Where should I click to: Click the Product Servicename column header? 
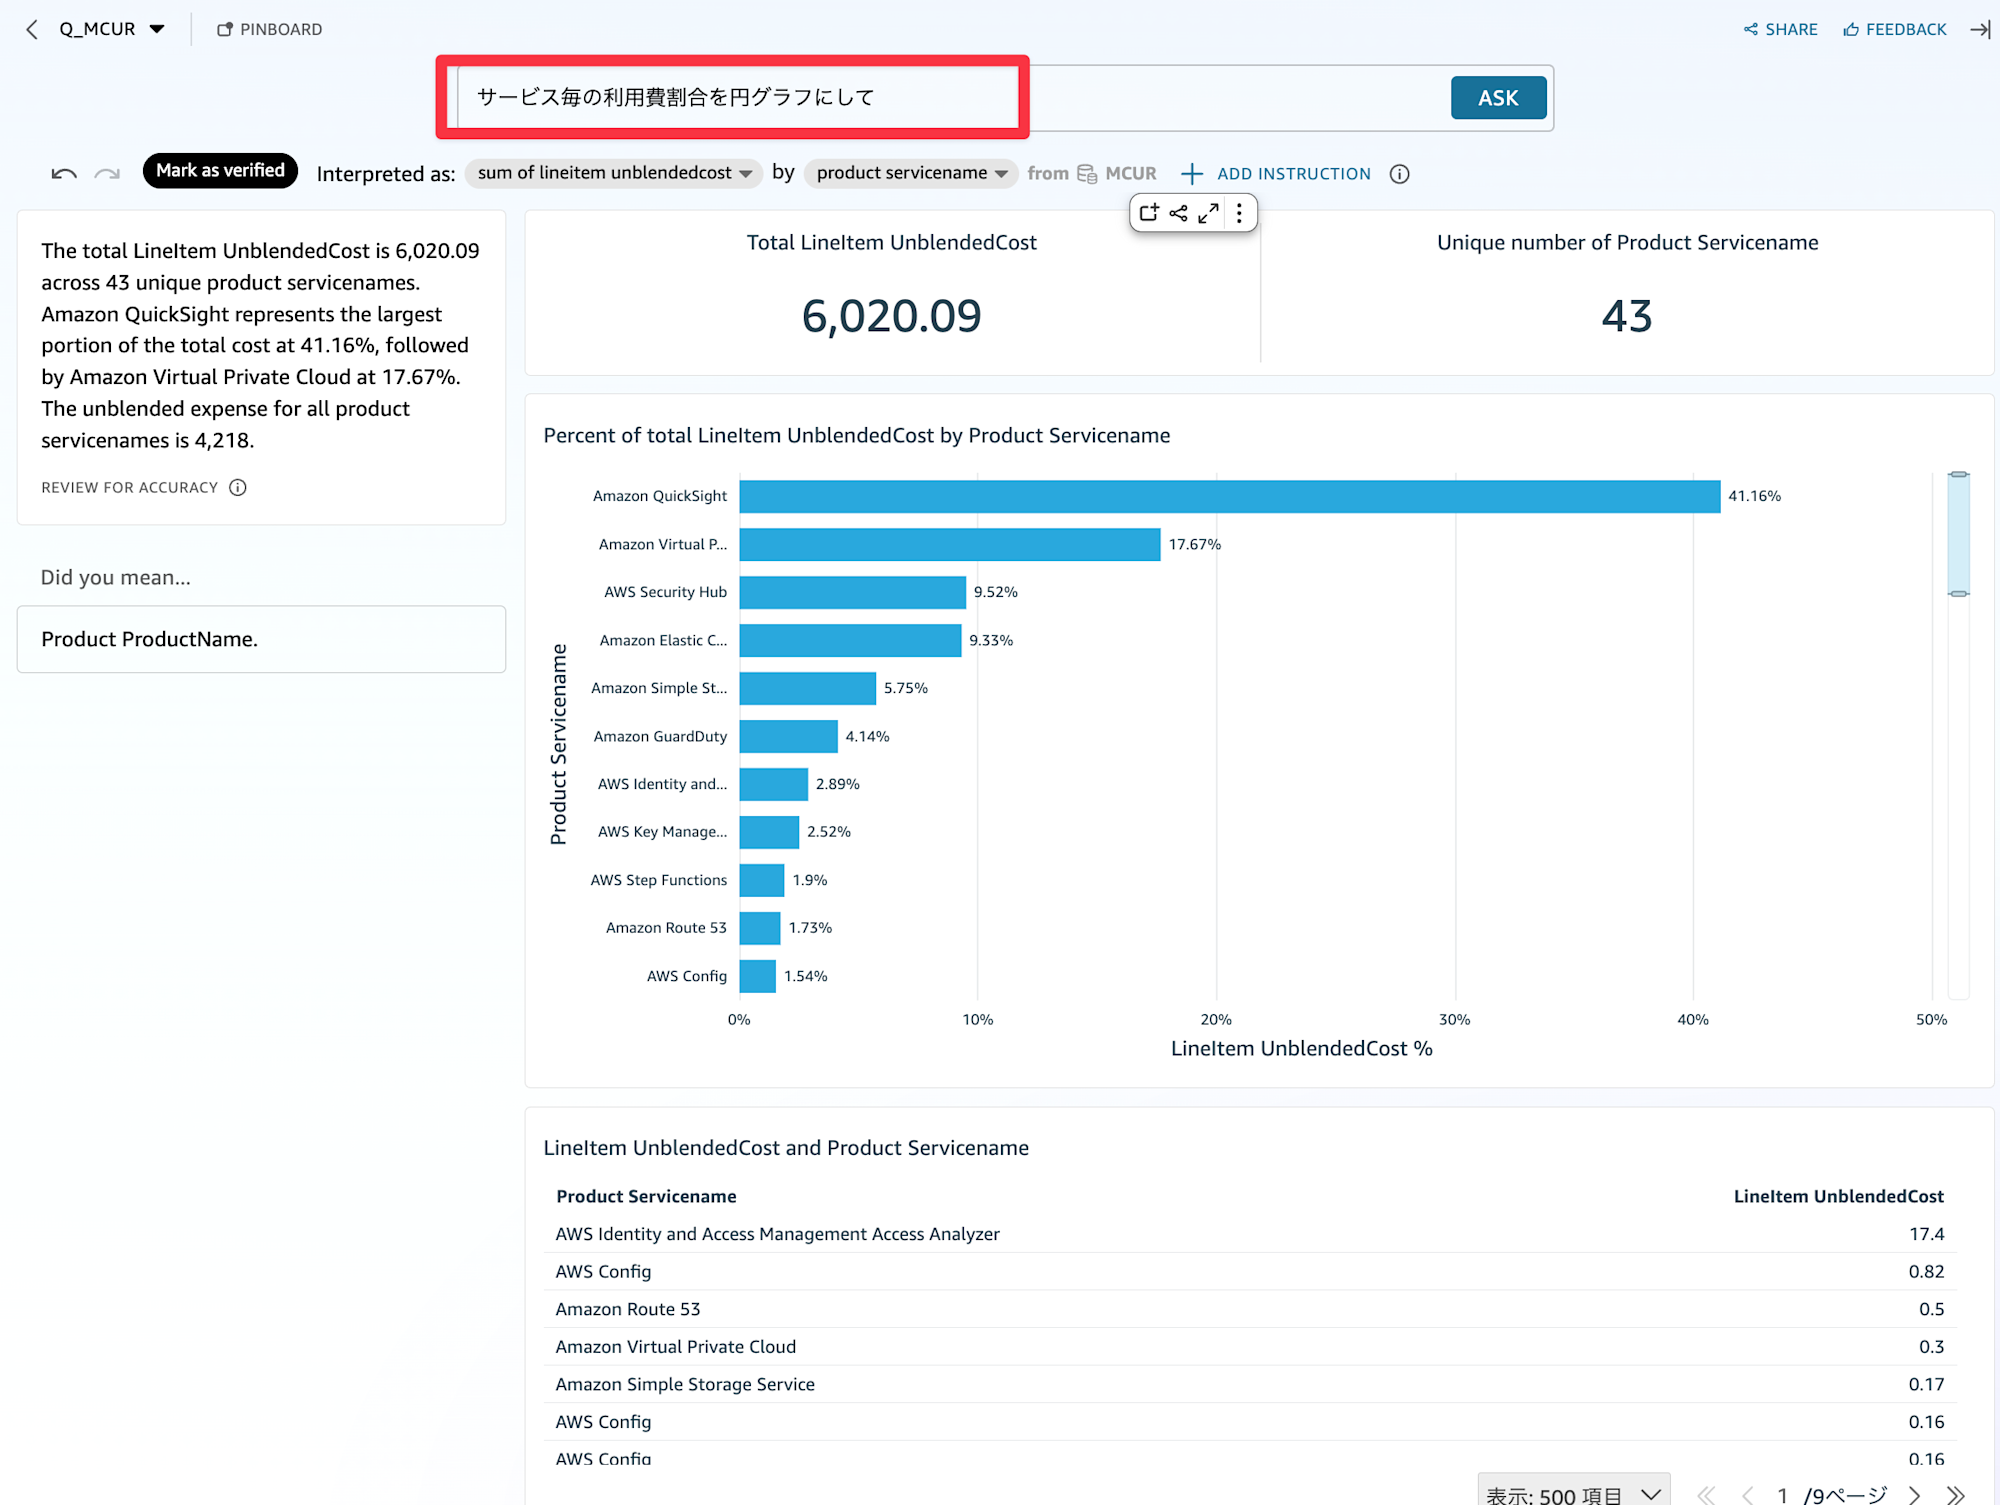646,1196
